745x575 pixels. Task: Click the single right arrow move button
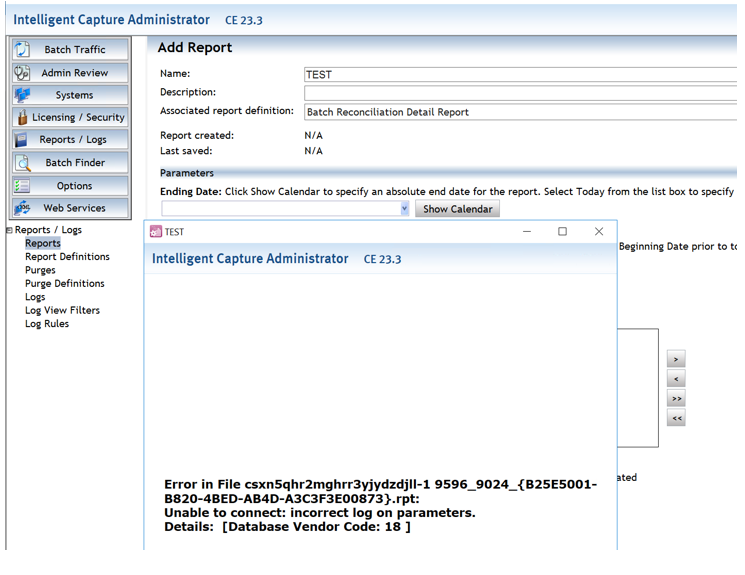[x=676, y=359]
